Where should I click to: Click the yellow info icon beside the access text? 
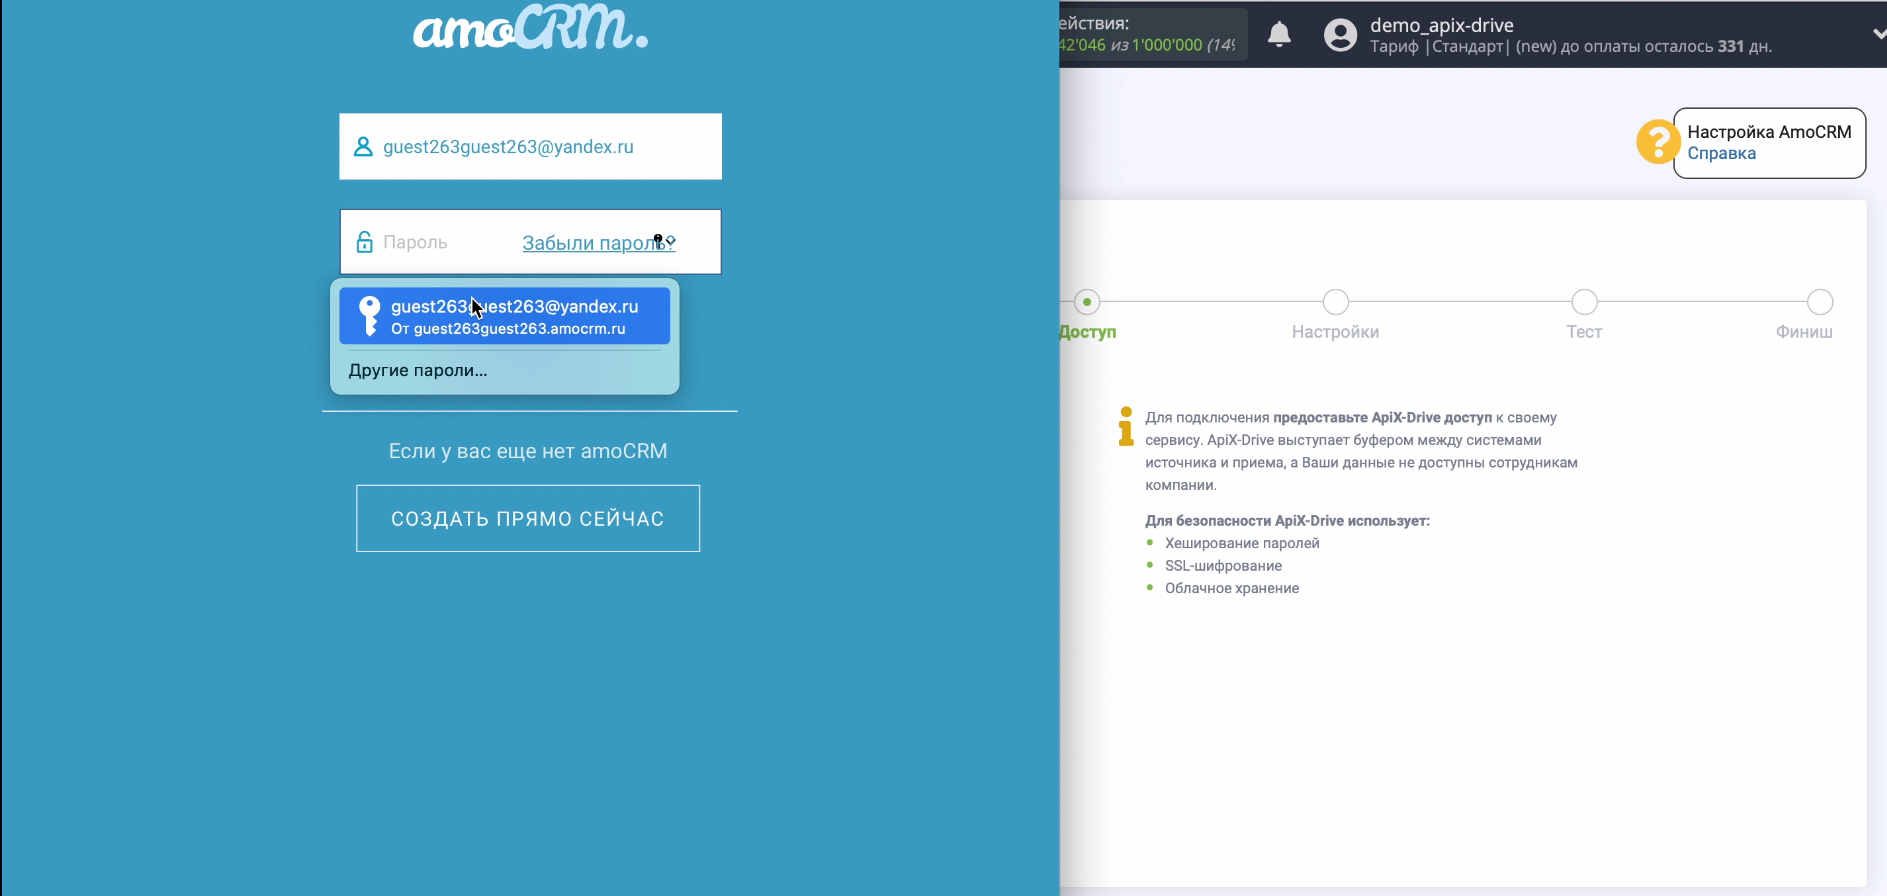coord(1126,426)
